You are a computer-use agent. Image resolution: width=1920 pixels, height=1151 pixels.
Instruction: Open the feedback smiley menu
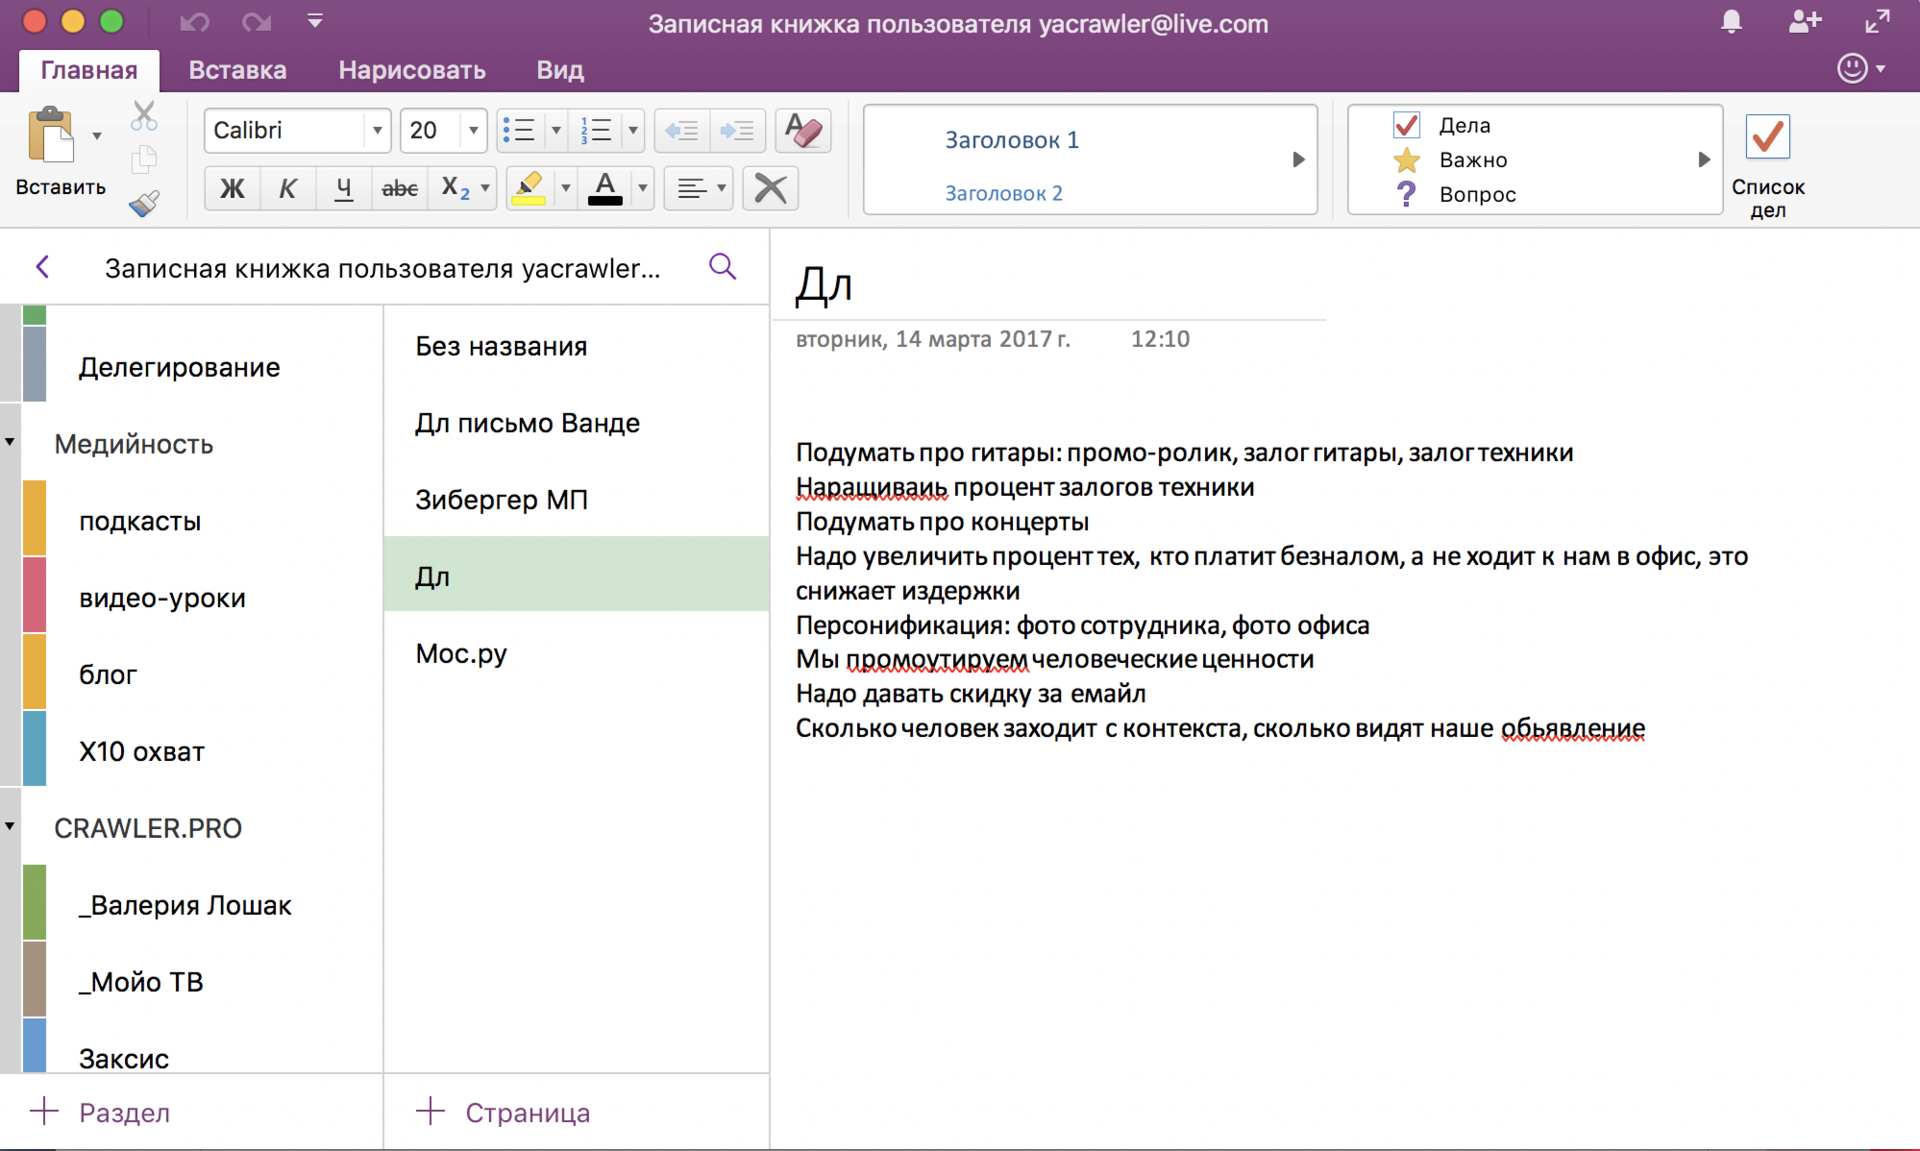1861,68
